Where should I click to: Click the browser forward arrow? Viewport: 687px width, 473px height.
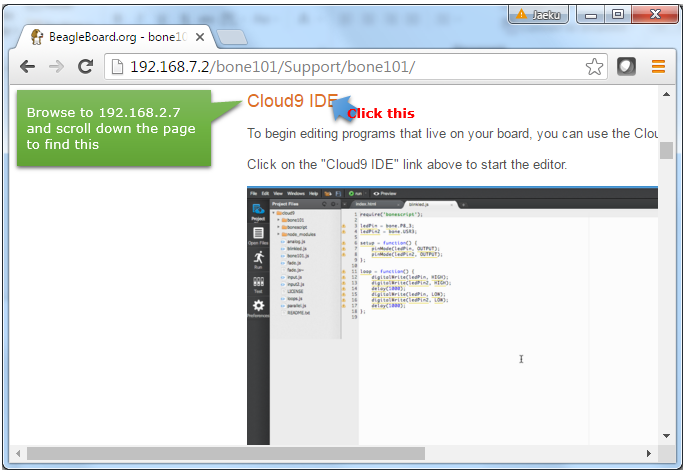pyautogui.click(x=56, y=67)
